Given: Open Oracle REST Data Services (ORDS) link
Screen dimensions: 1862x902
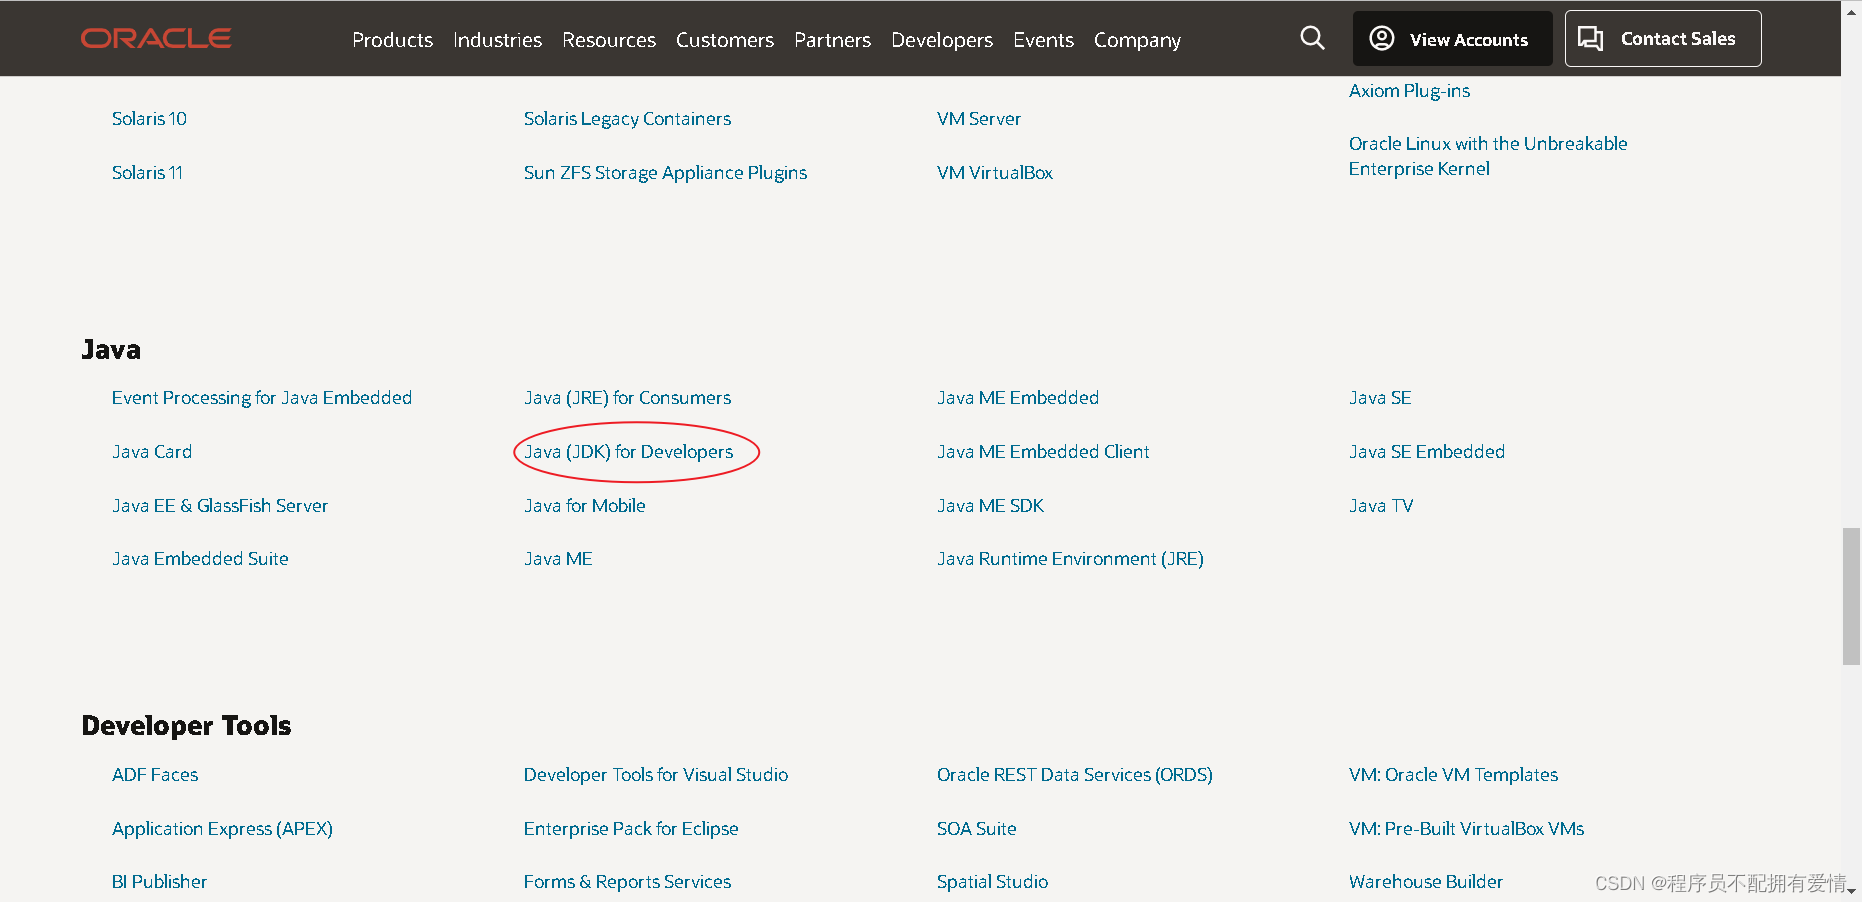Looking at the screenshot, I should (x=1074, y=775).
